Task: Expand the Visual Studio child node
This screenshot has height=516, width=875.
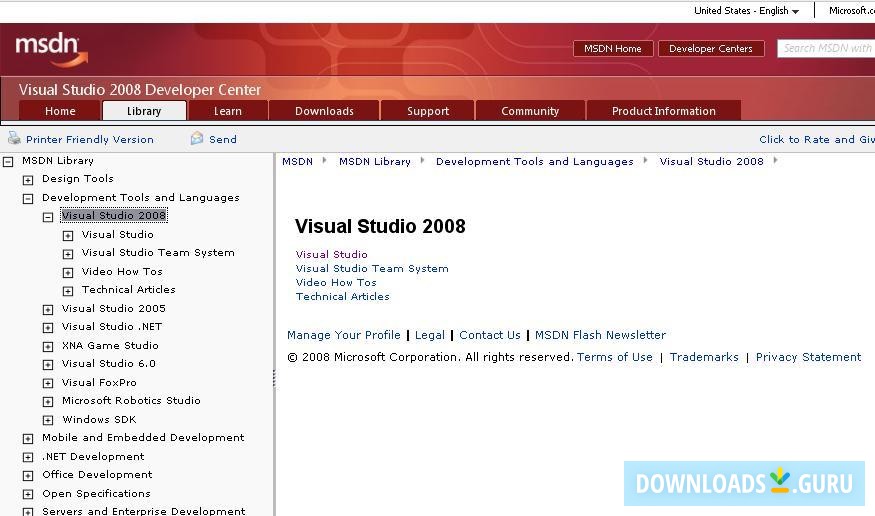Action: pyautogui.click(x=68, y=236)
